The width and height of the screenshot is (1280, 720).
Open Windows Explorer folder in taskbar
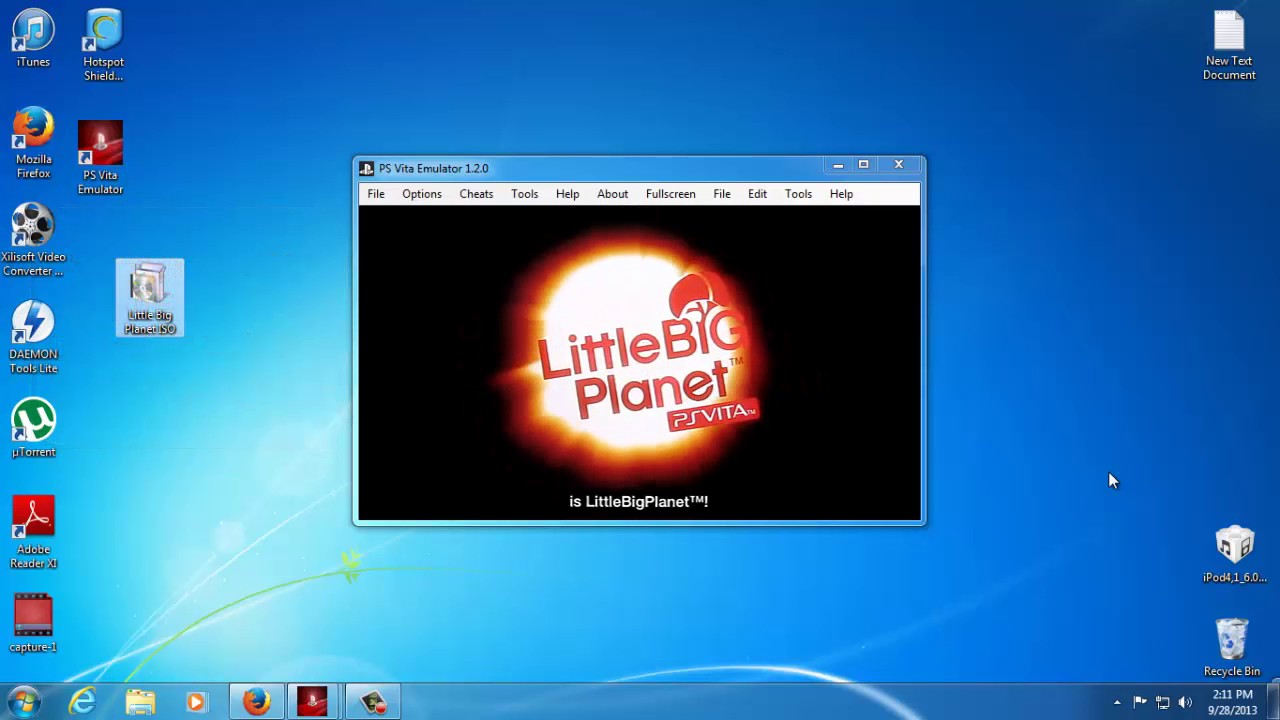(140, 702)
